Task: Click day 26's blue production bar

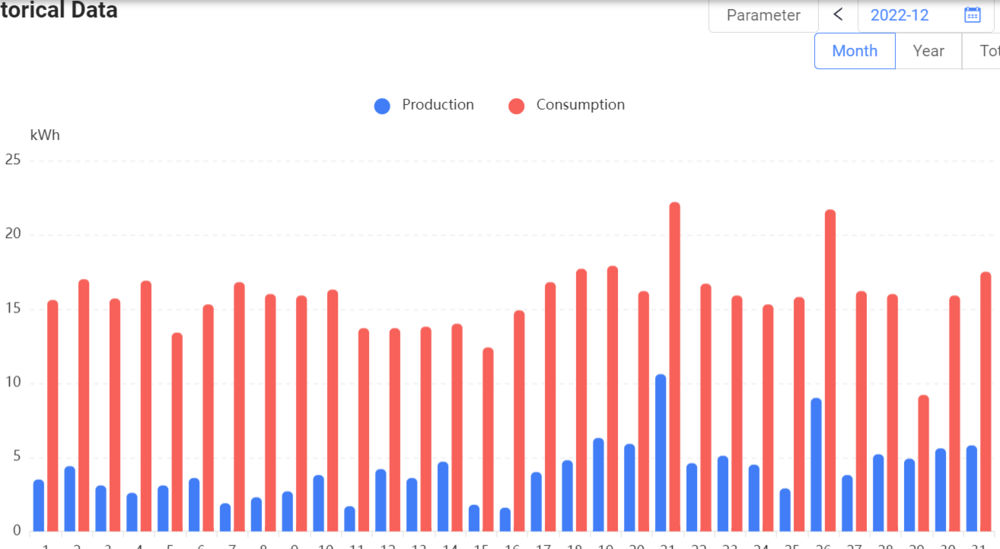Action: pyautogui.click(x=816, y=464)
